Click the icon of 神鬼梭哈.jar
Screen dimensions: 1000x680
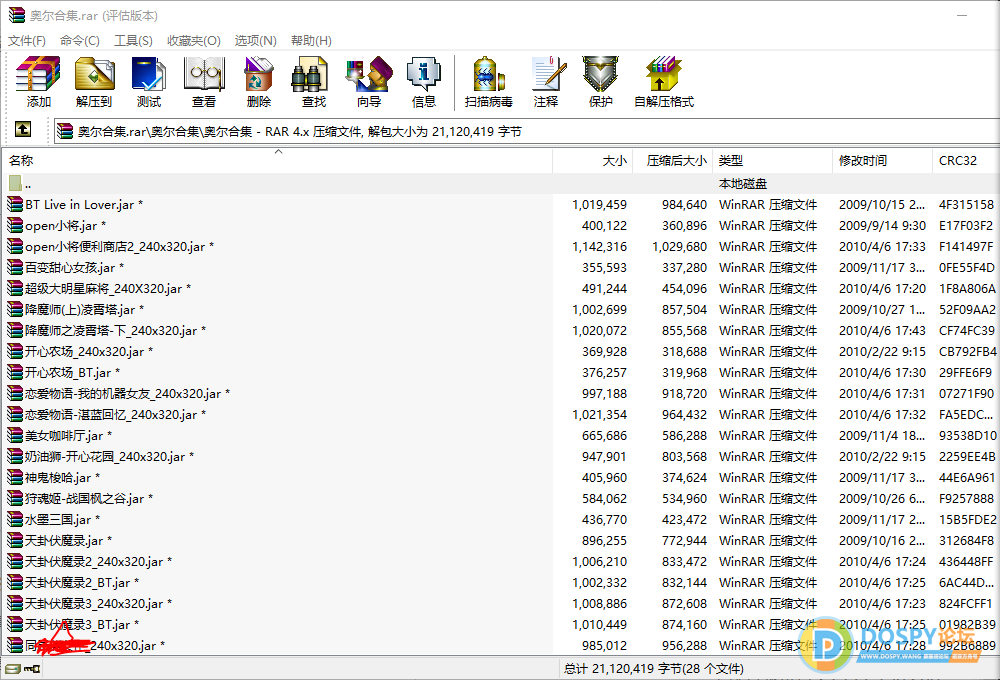15,478
